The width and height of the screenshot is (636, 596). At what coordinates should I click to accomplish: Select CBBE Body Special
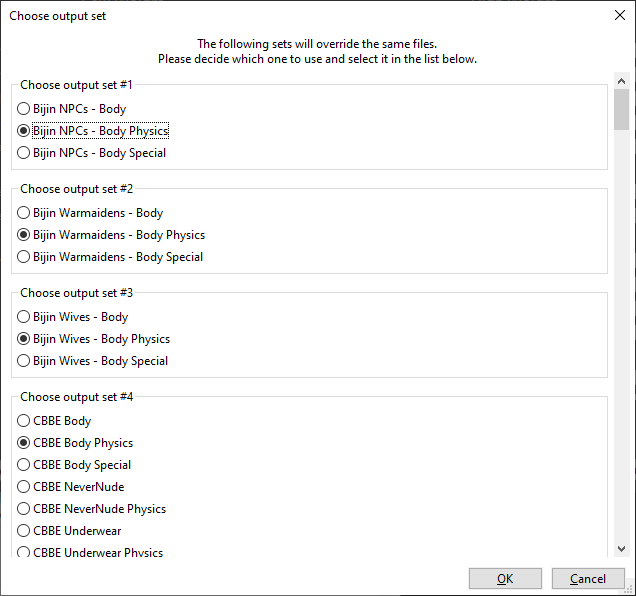(74, 465)
